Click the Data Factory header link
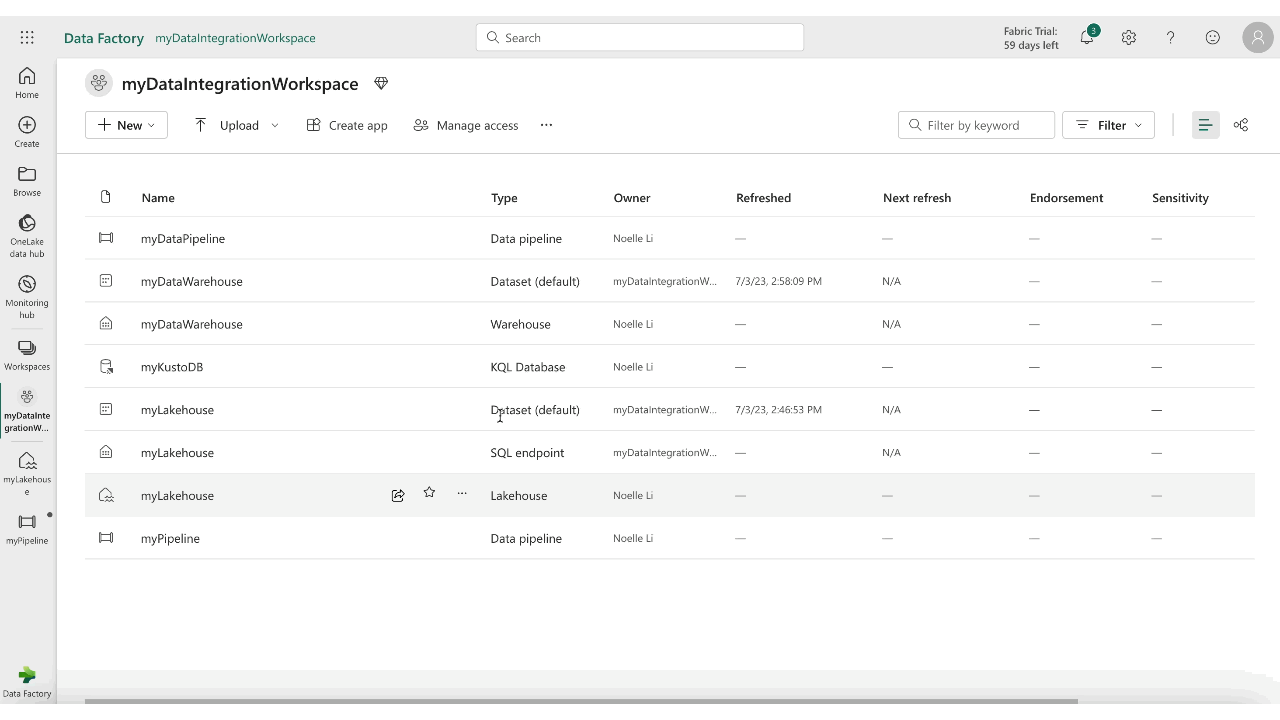The width and height of the screenshot is (1280, 720). pos(104,38)
